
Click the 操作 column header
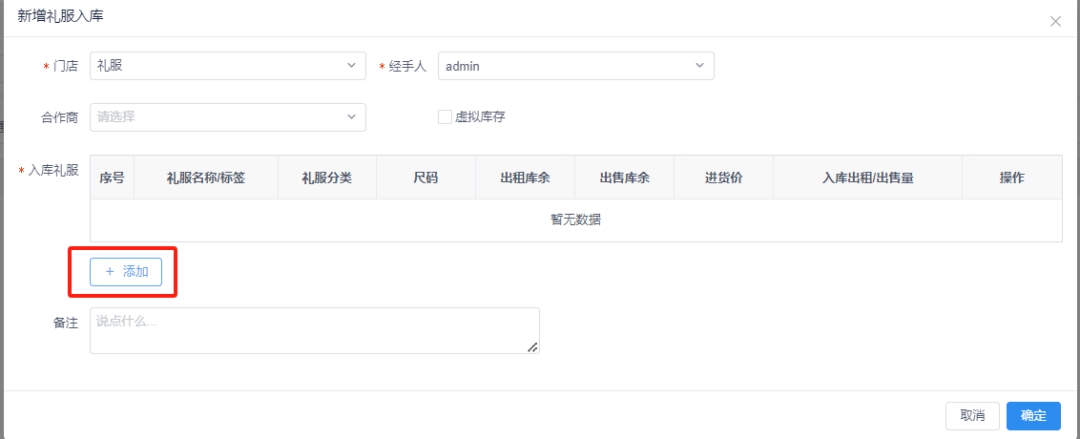click(x=1012, y=177)
